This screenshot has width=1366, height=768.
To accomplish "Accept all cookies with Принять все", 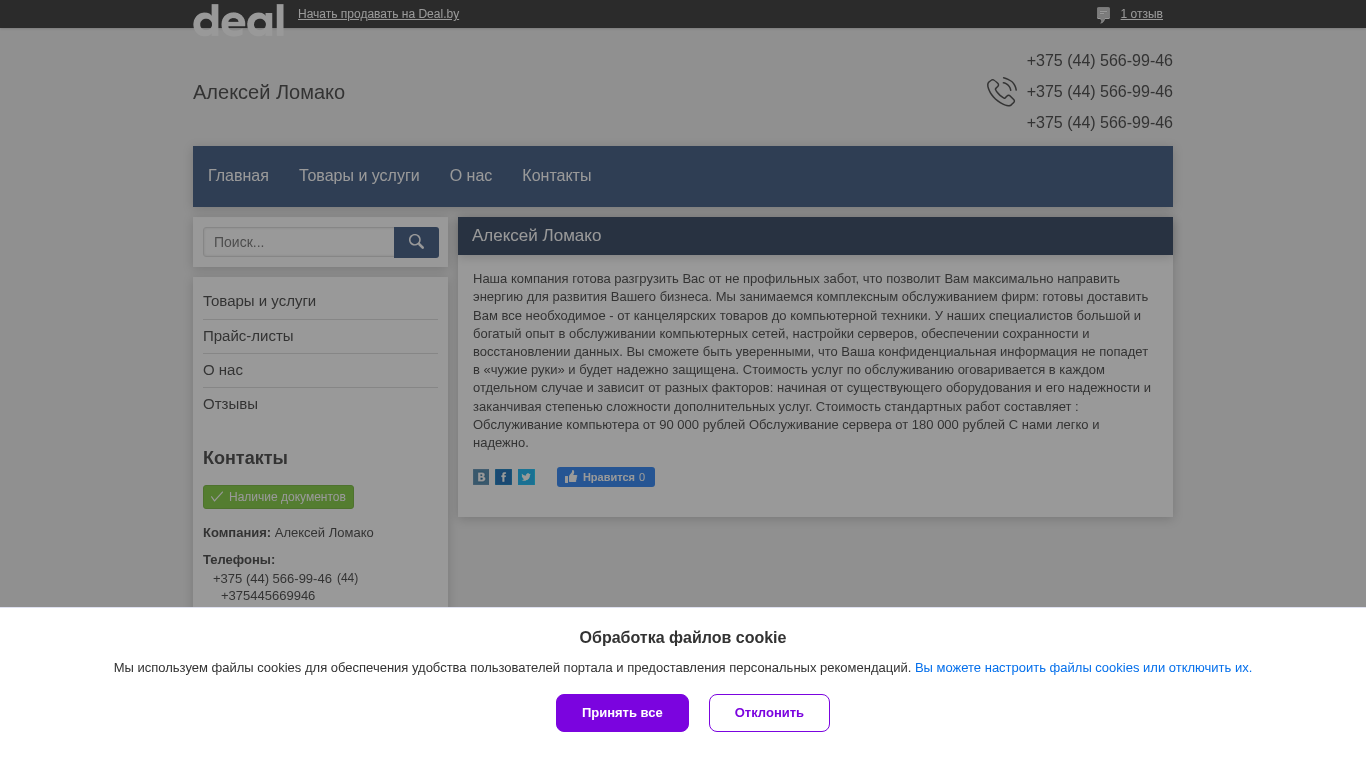I will 622,713.
